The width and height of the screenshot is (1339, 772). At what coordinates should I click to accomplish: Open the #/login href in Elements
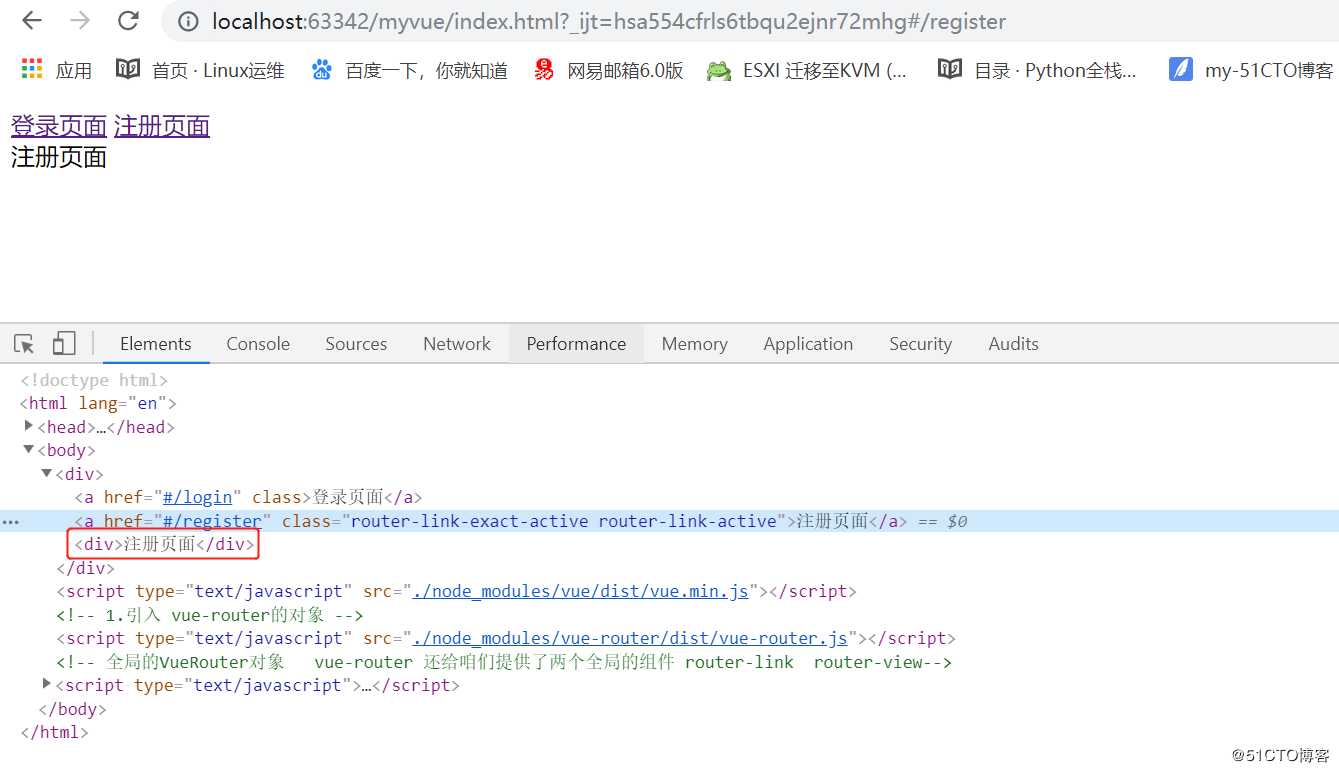(197, 497)
